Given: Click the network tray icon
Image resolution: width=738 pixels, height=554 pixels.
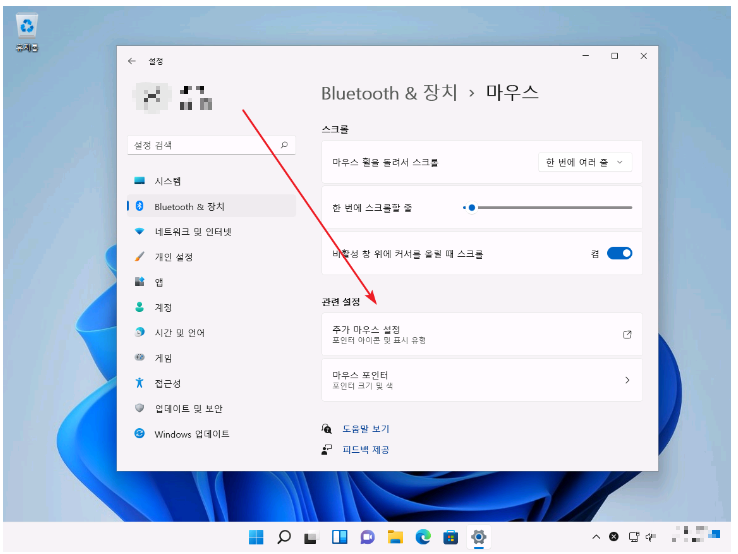Looking at the screenshot, I should (x=634, y=537).
